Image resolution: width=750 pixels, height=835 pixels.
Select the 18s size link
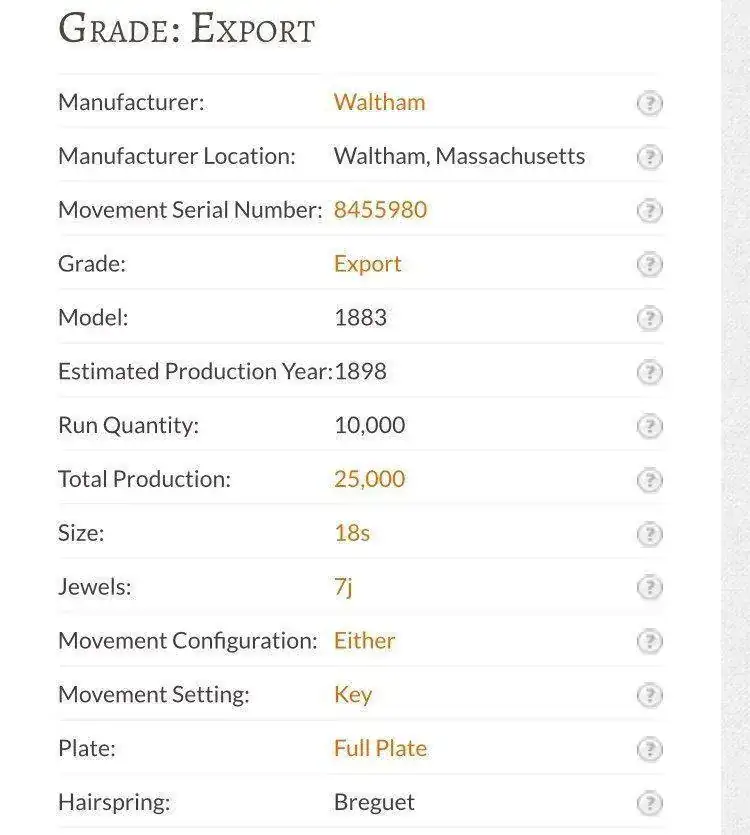[x=352, y=533]
